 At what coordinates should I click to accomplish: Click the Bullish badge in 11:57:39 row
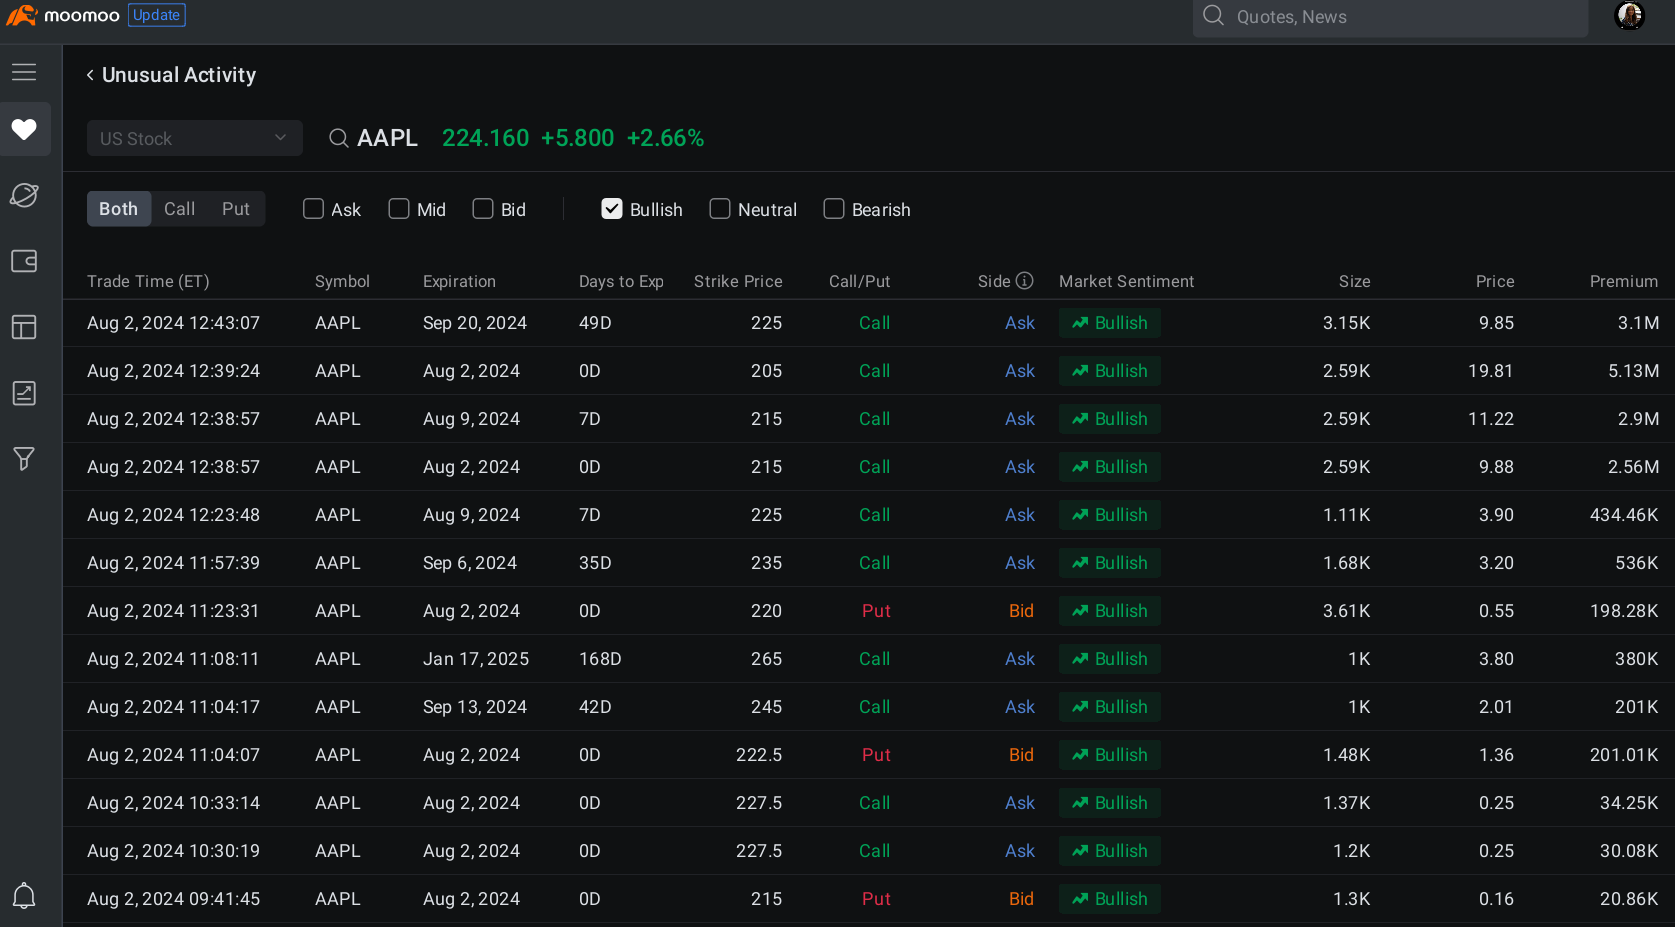(x=1110, y=563)
